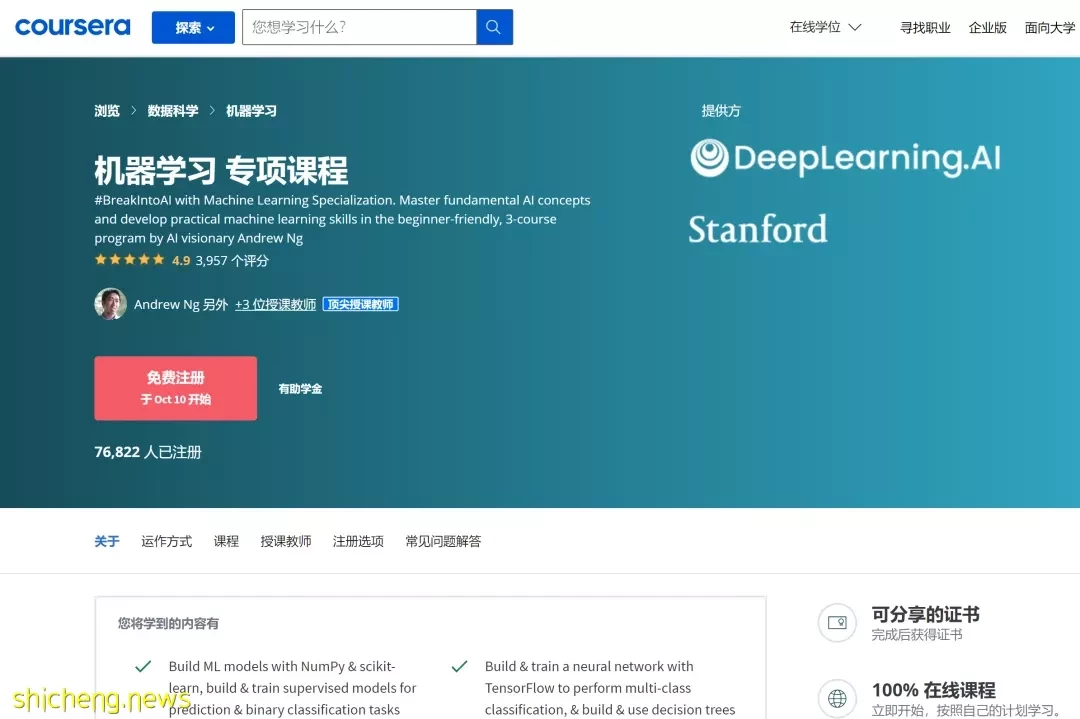Click Andrew Ng's profile photo

click(x=110, y=304)
